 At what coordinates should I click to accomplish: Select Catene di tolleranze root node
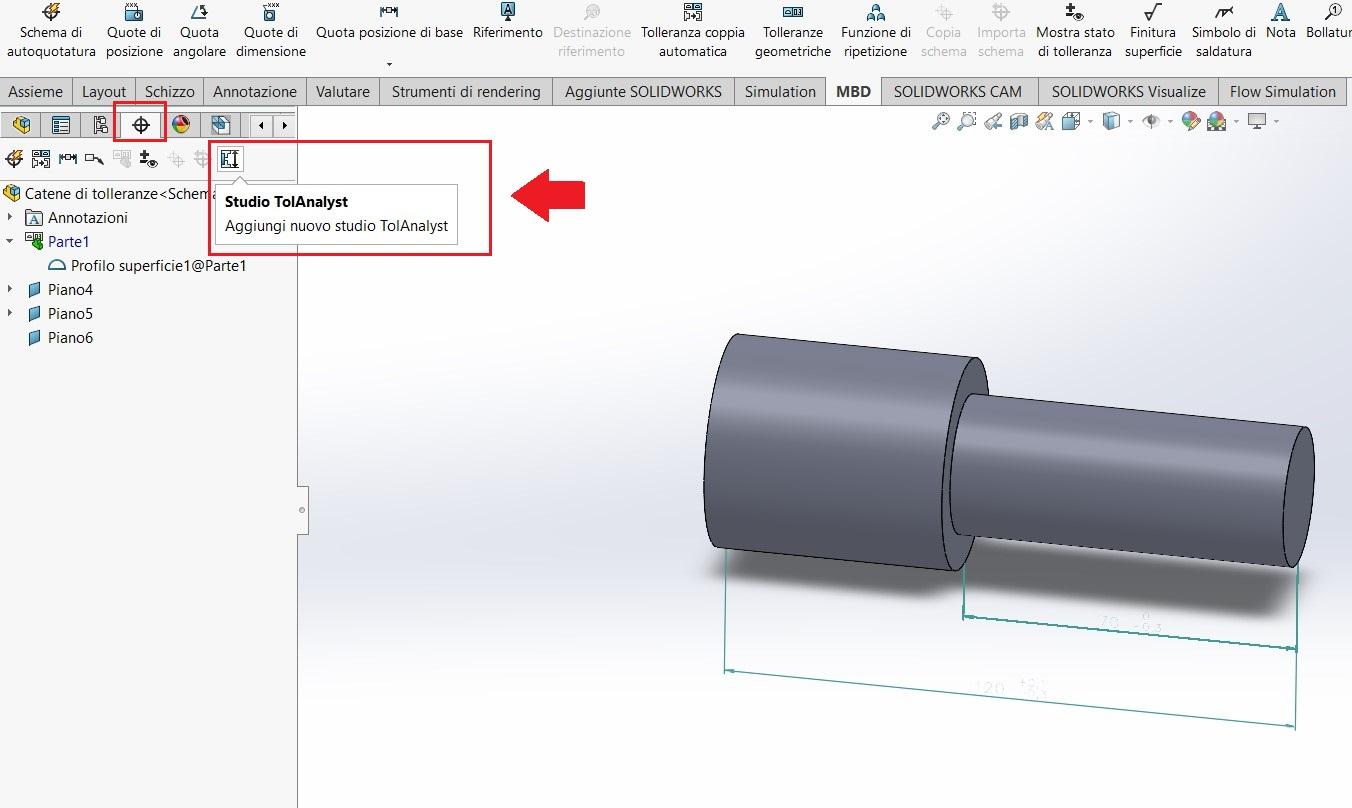click(110, 193)
